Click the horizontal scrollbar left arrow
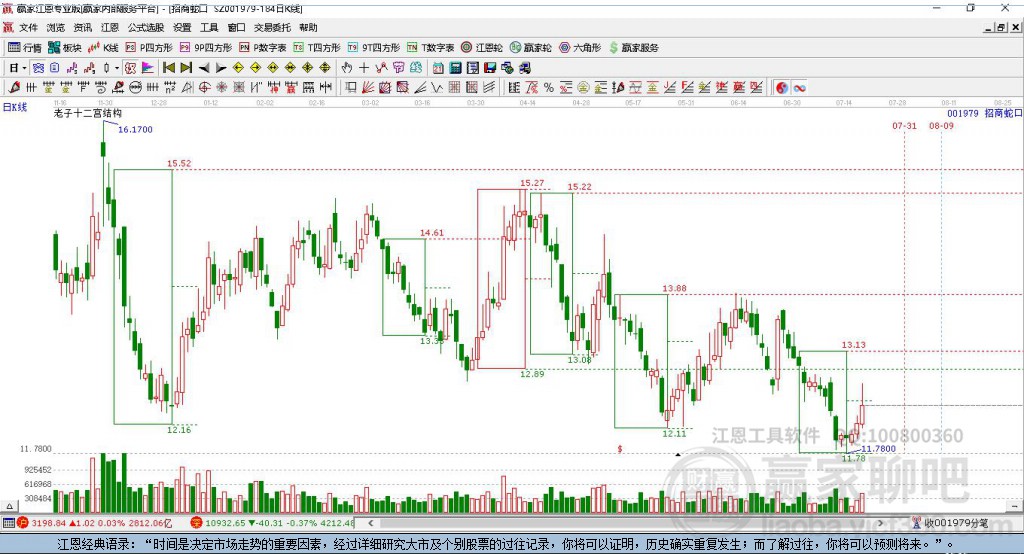The height and width of the screenshot is (554, 1024). click(371, 523)
